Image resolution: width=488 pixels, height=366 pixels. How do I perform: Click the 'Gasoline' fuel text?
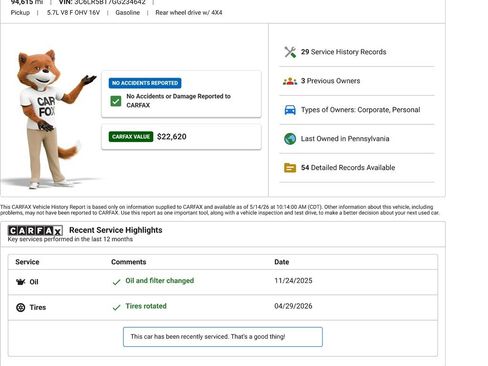[128, 13]
